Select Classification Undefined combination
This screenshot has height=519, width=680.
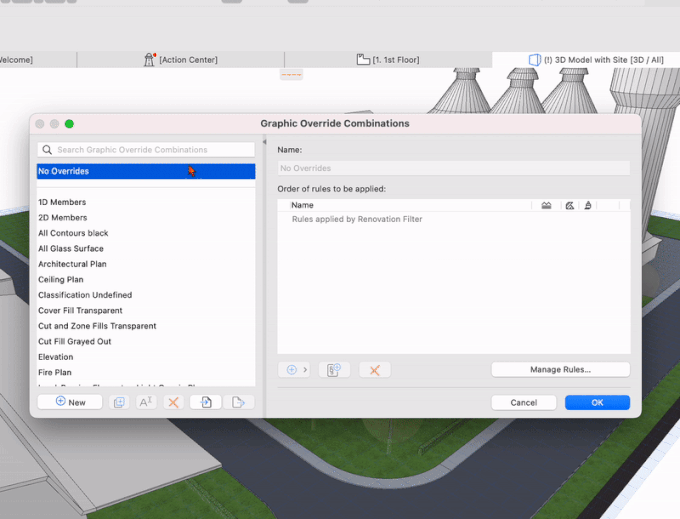pos(146,295)
